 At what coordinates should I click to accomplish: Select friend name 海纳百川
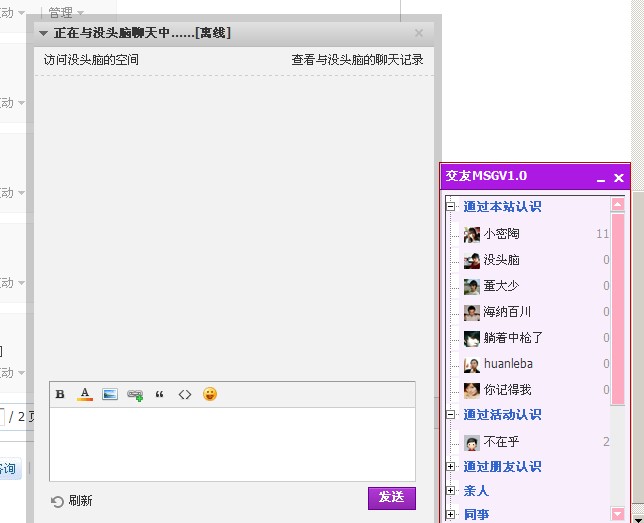pos(507,311)
